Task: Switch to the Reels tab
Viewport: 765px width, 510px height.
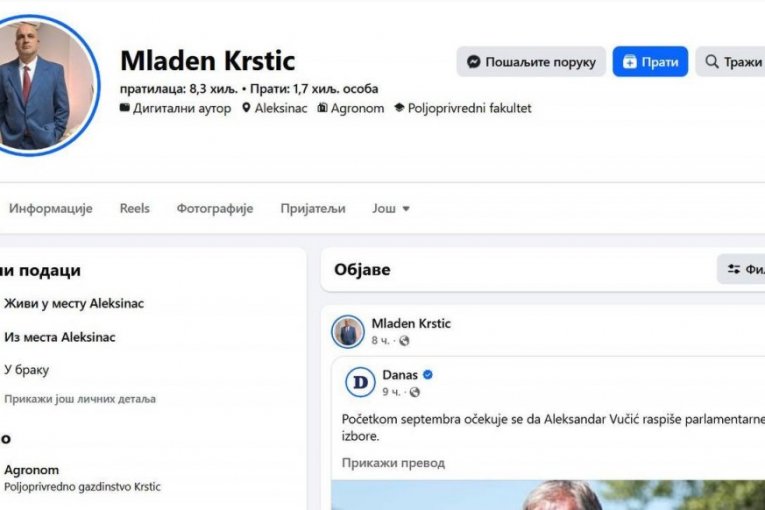Action: [135, 208]
